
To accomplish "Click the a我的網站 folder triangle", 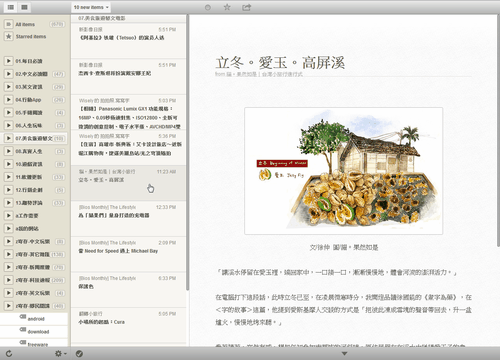I will pos(8,228).
